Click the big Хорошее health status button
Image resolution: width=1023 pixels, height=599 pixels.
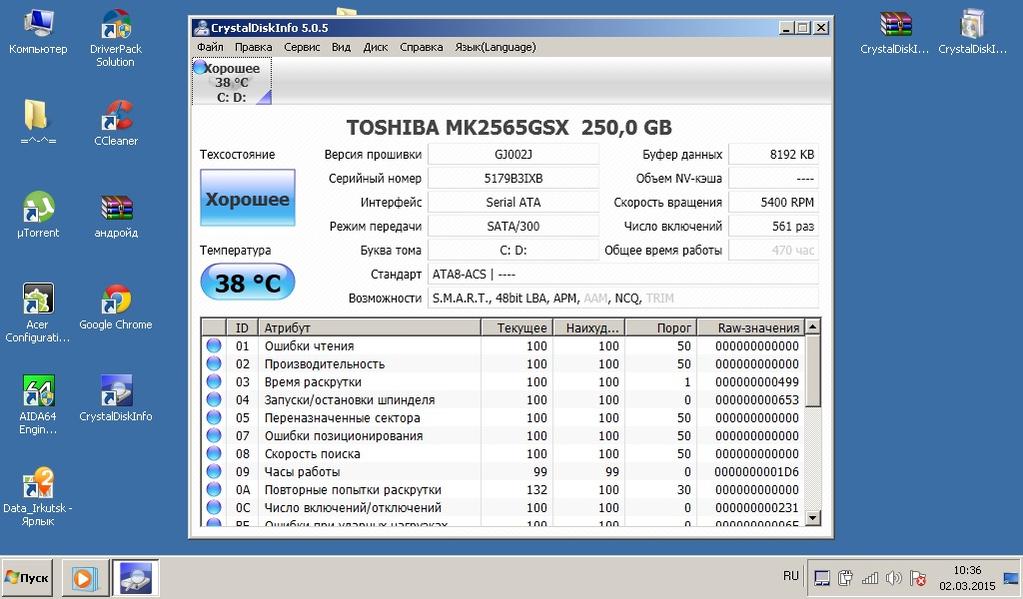[x=247, y=198]
